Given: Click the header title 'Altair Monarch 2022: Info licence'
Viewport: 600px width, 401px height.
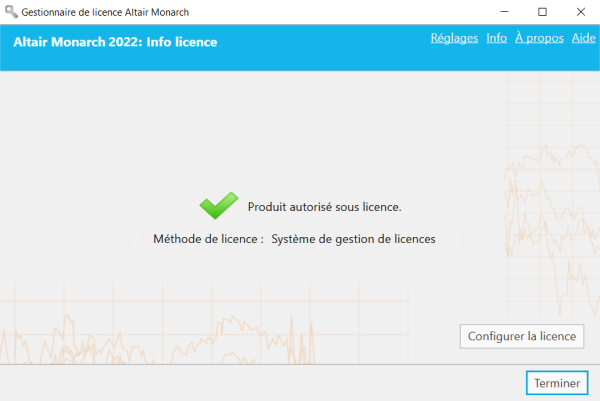Looking at the screenshot, I should pyautogui.click(x=115, y=42).
